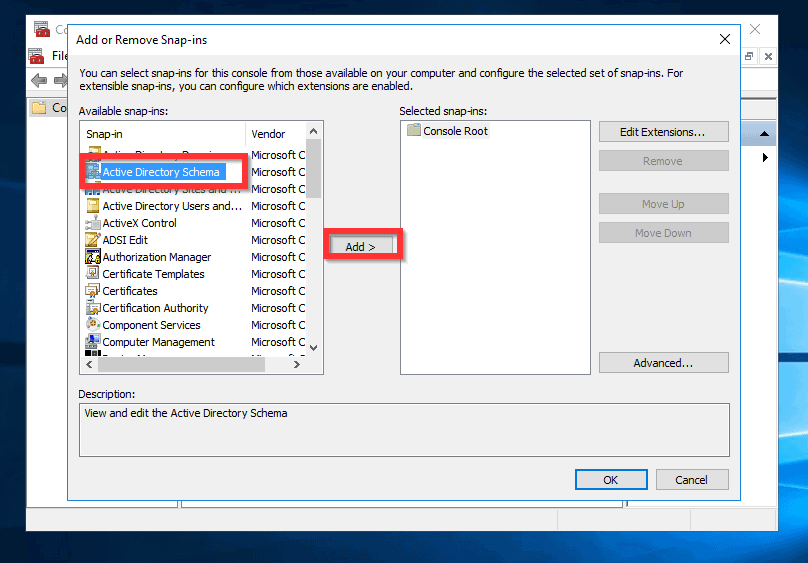Open File menu in background console window
This screenshot has height=563, width=808.
(60, 56)
